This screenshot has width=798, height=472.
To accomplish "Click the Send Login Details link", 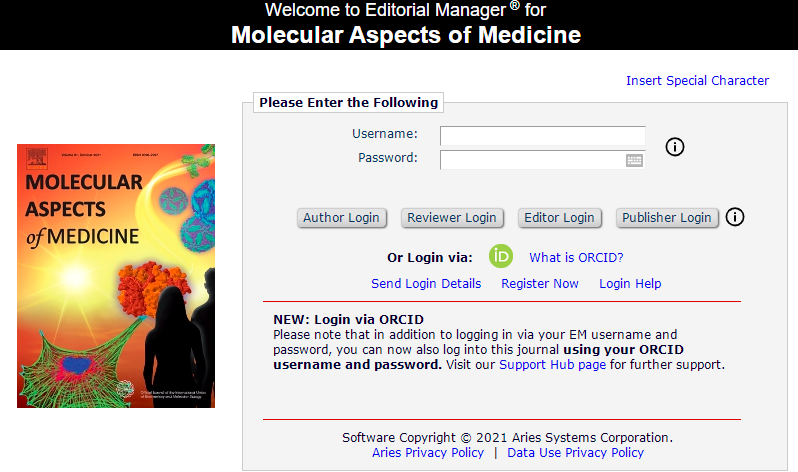I will [426, 284].
